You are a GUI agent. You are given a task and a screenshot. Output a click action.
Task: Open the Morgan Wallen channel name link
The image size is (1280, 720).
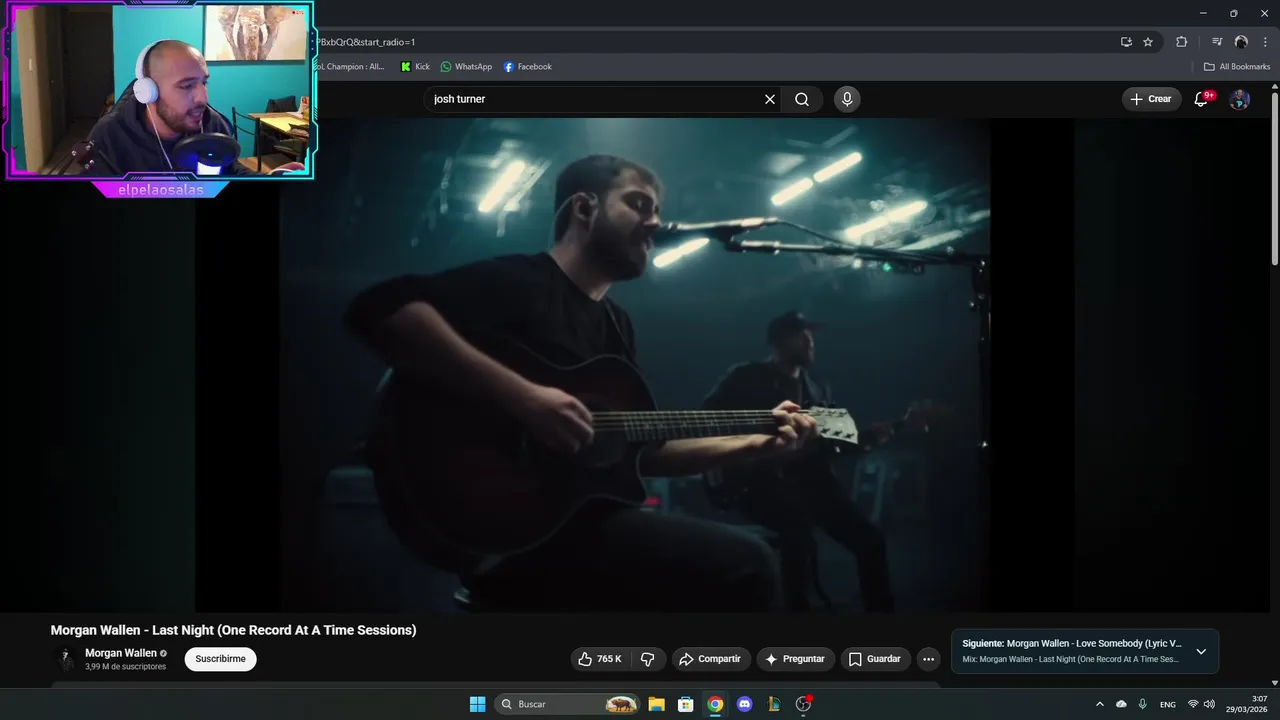[x=121, y=653]
